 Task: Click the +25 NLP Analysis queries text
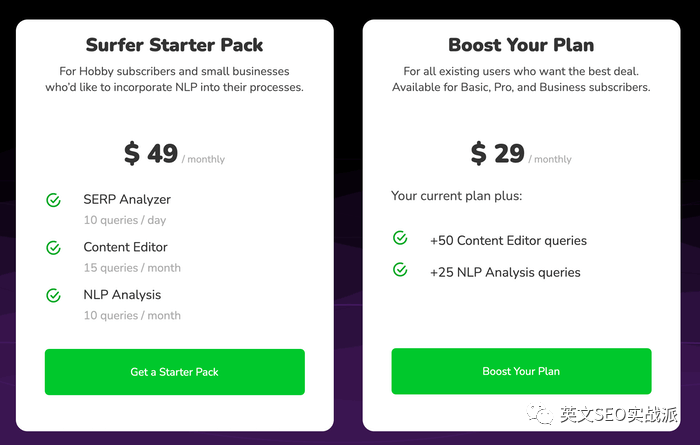tap(505, 272)
